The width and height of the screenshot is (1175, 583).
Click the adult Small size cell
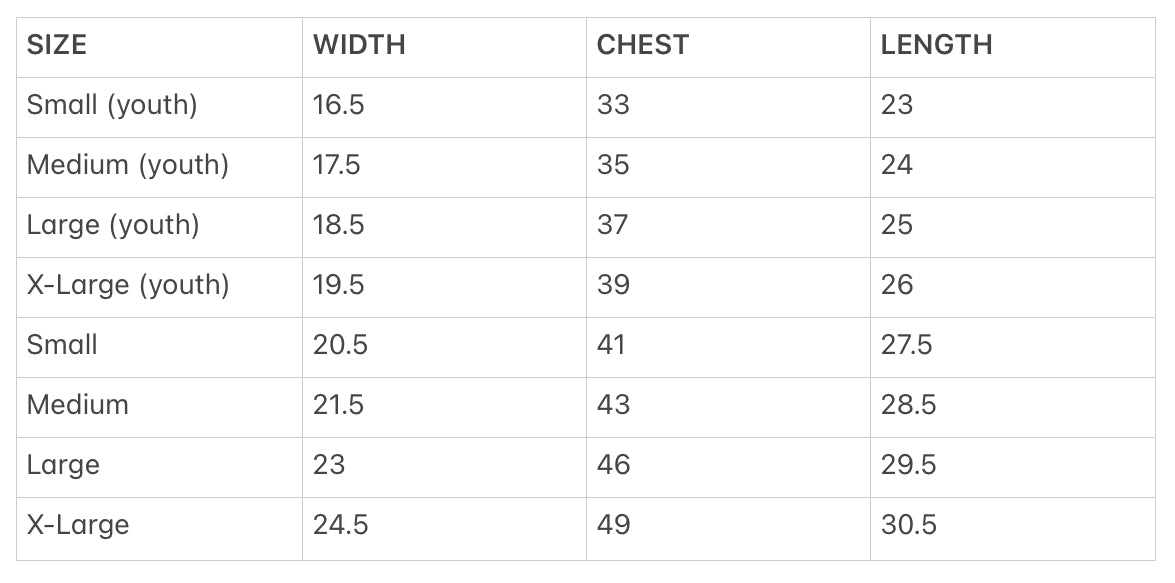pyautogui.click(x=62, y=345)
